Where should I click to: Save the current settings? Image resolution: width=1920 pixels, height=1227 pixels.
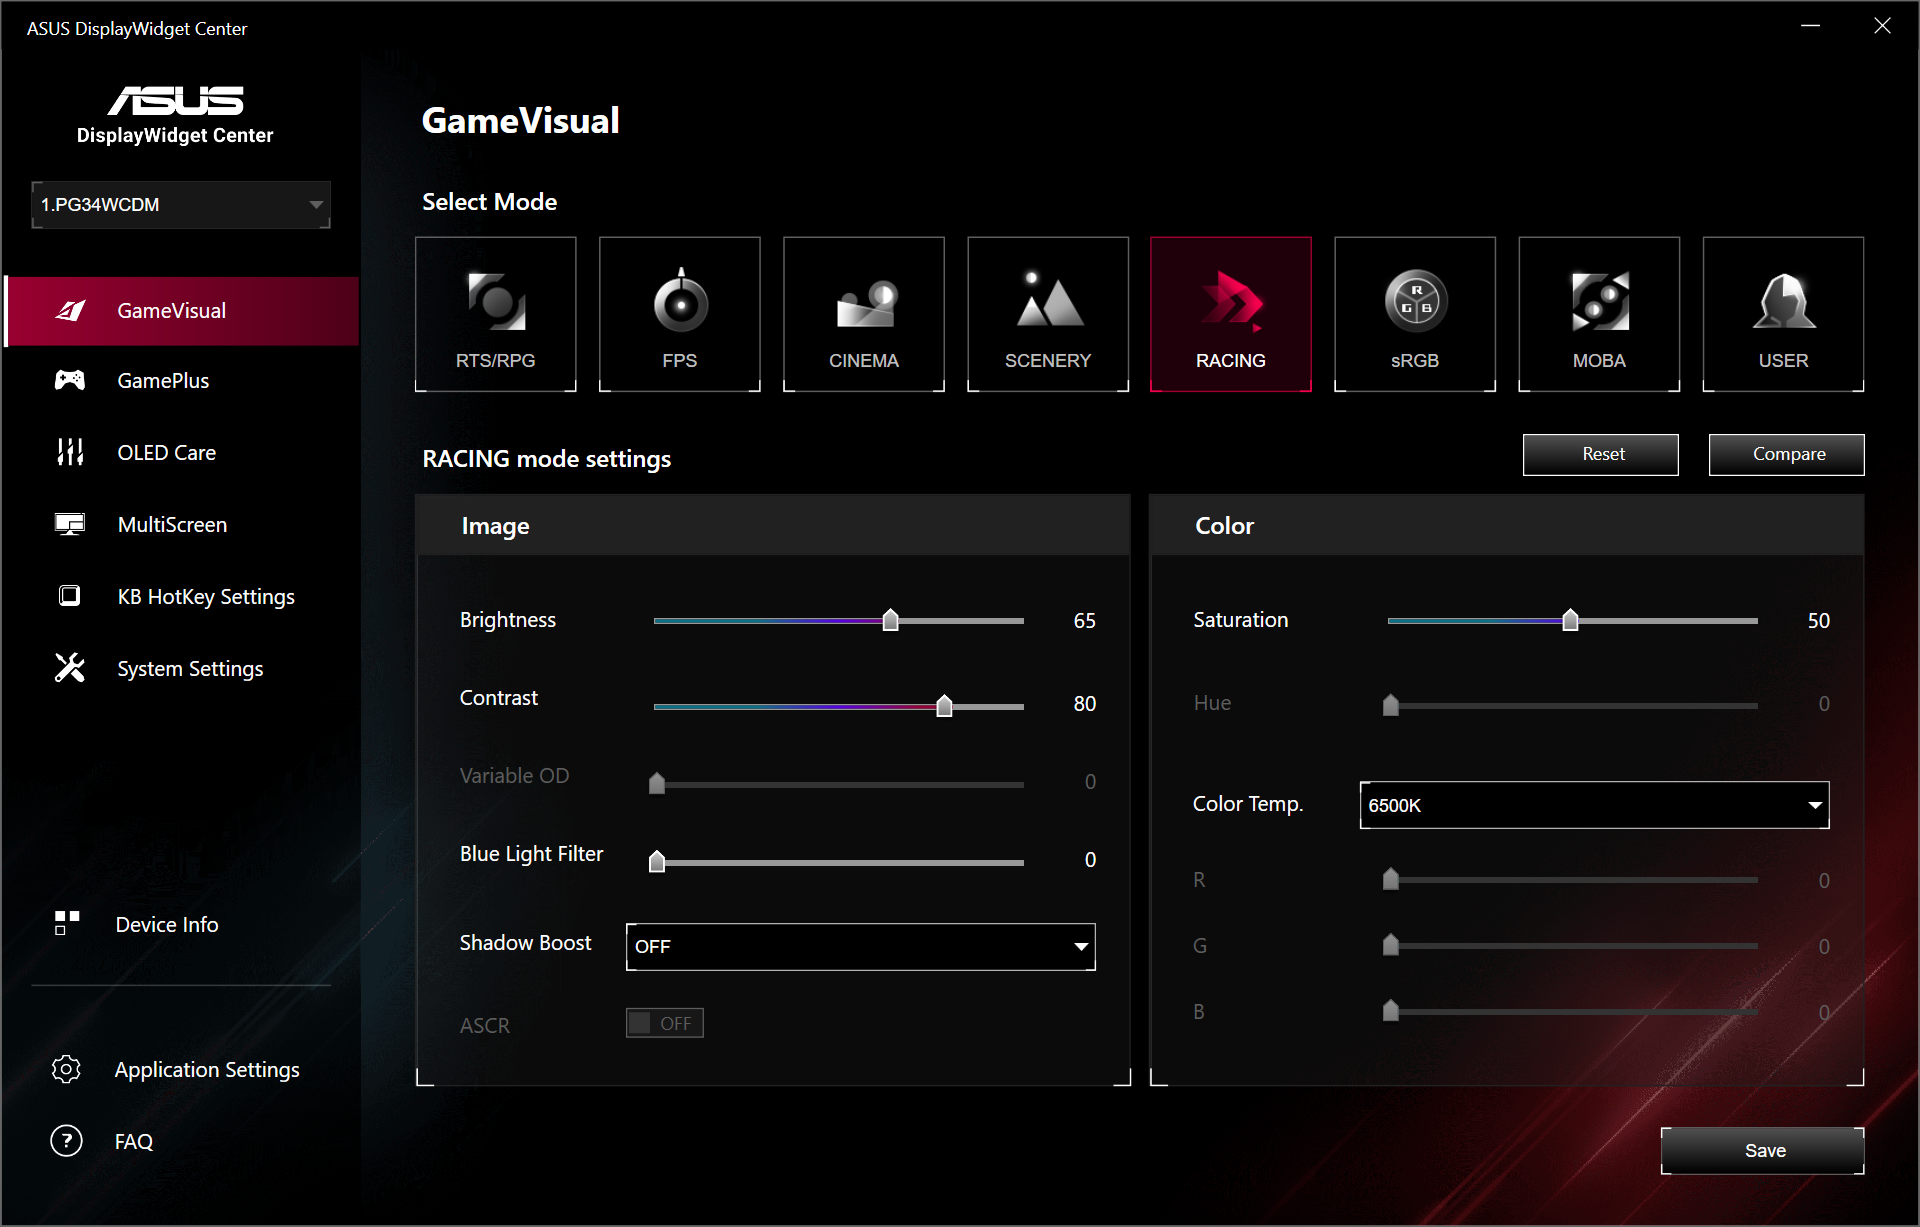coord(1762,1150)
